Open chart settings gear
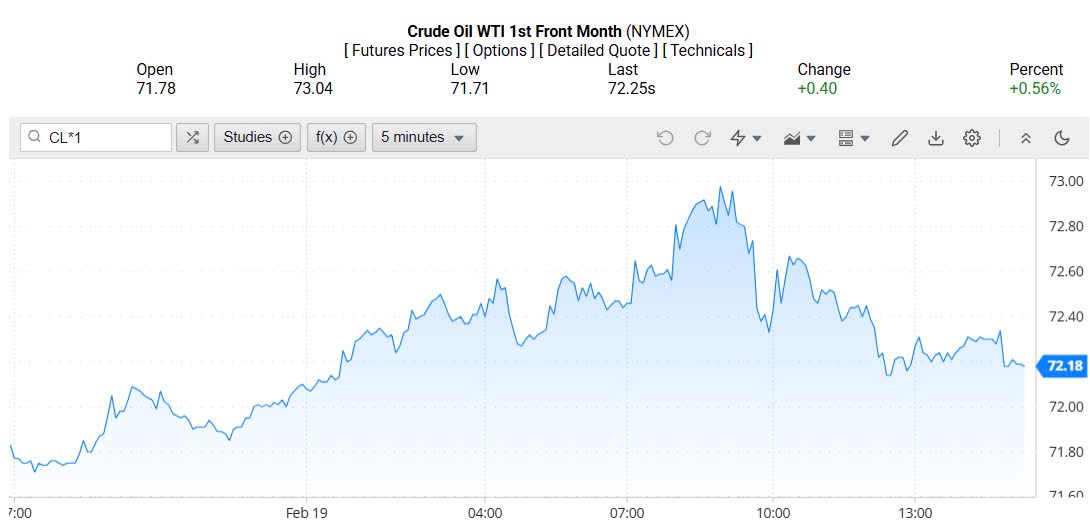 pos(972,138)
